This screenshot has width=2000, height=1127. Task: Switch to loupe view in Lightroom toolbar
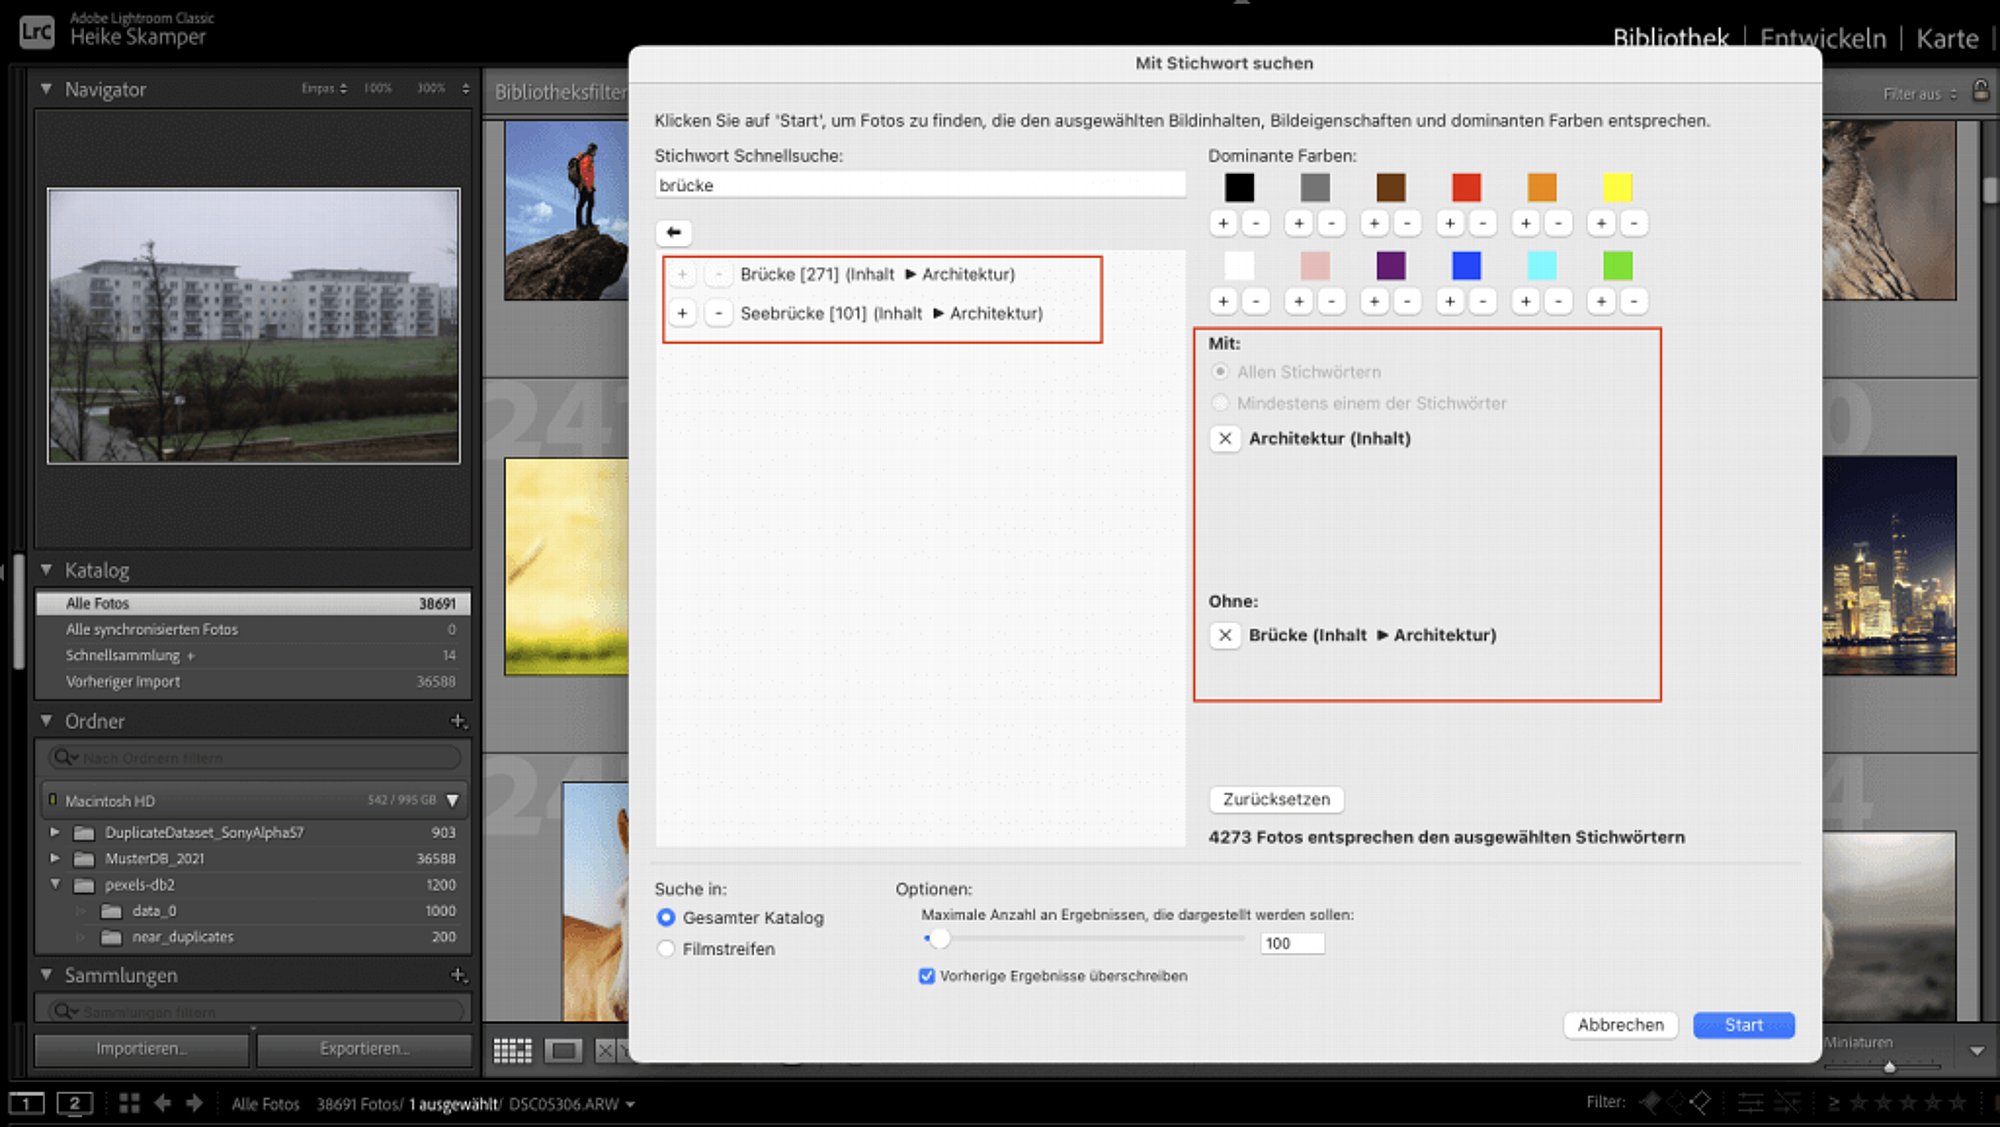[x=564, y=1050]
